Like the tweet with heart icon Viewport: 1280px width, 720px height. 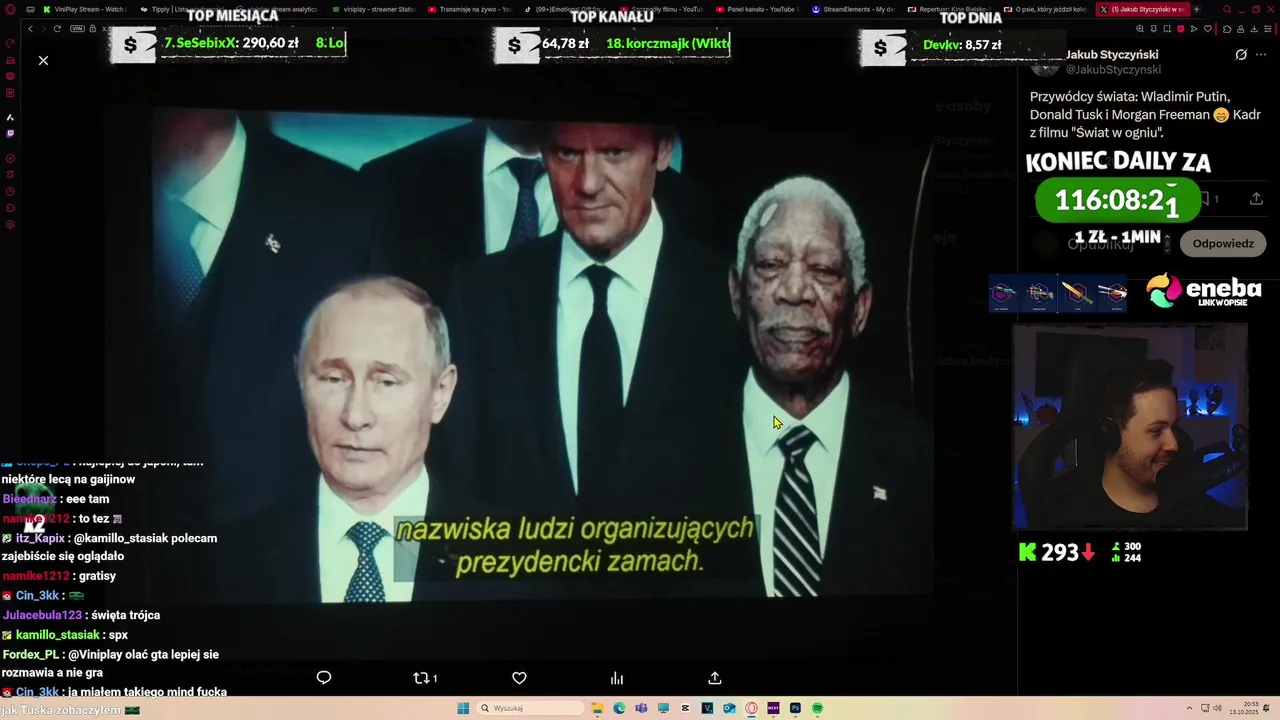pos(519,678)
